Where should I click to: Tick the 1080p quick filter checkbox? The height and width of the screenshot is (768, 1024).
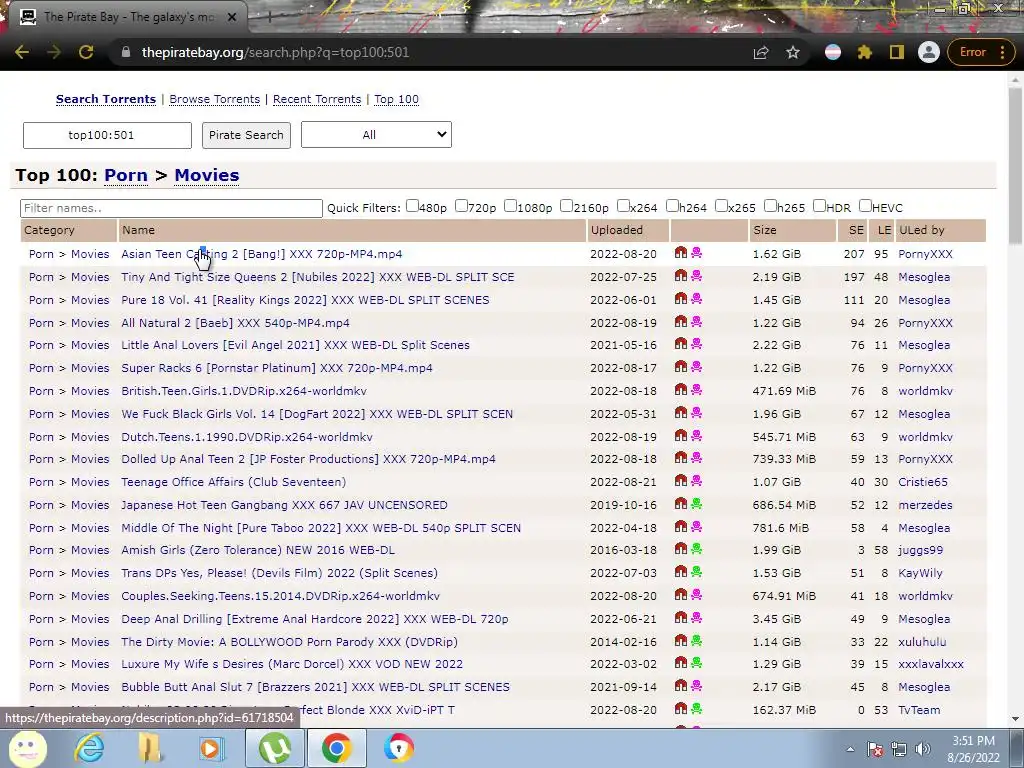point(511,206)
